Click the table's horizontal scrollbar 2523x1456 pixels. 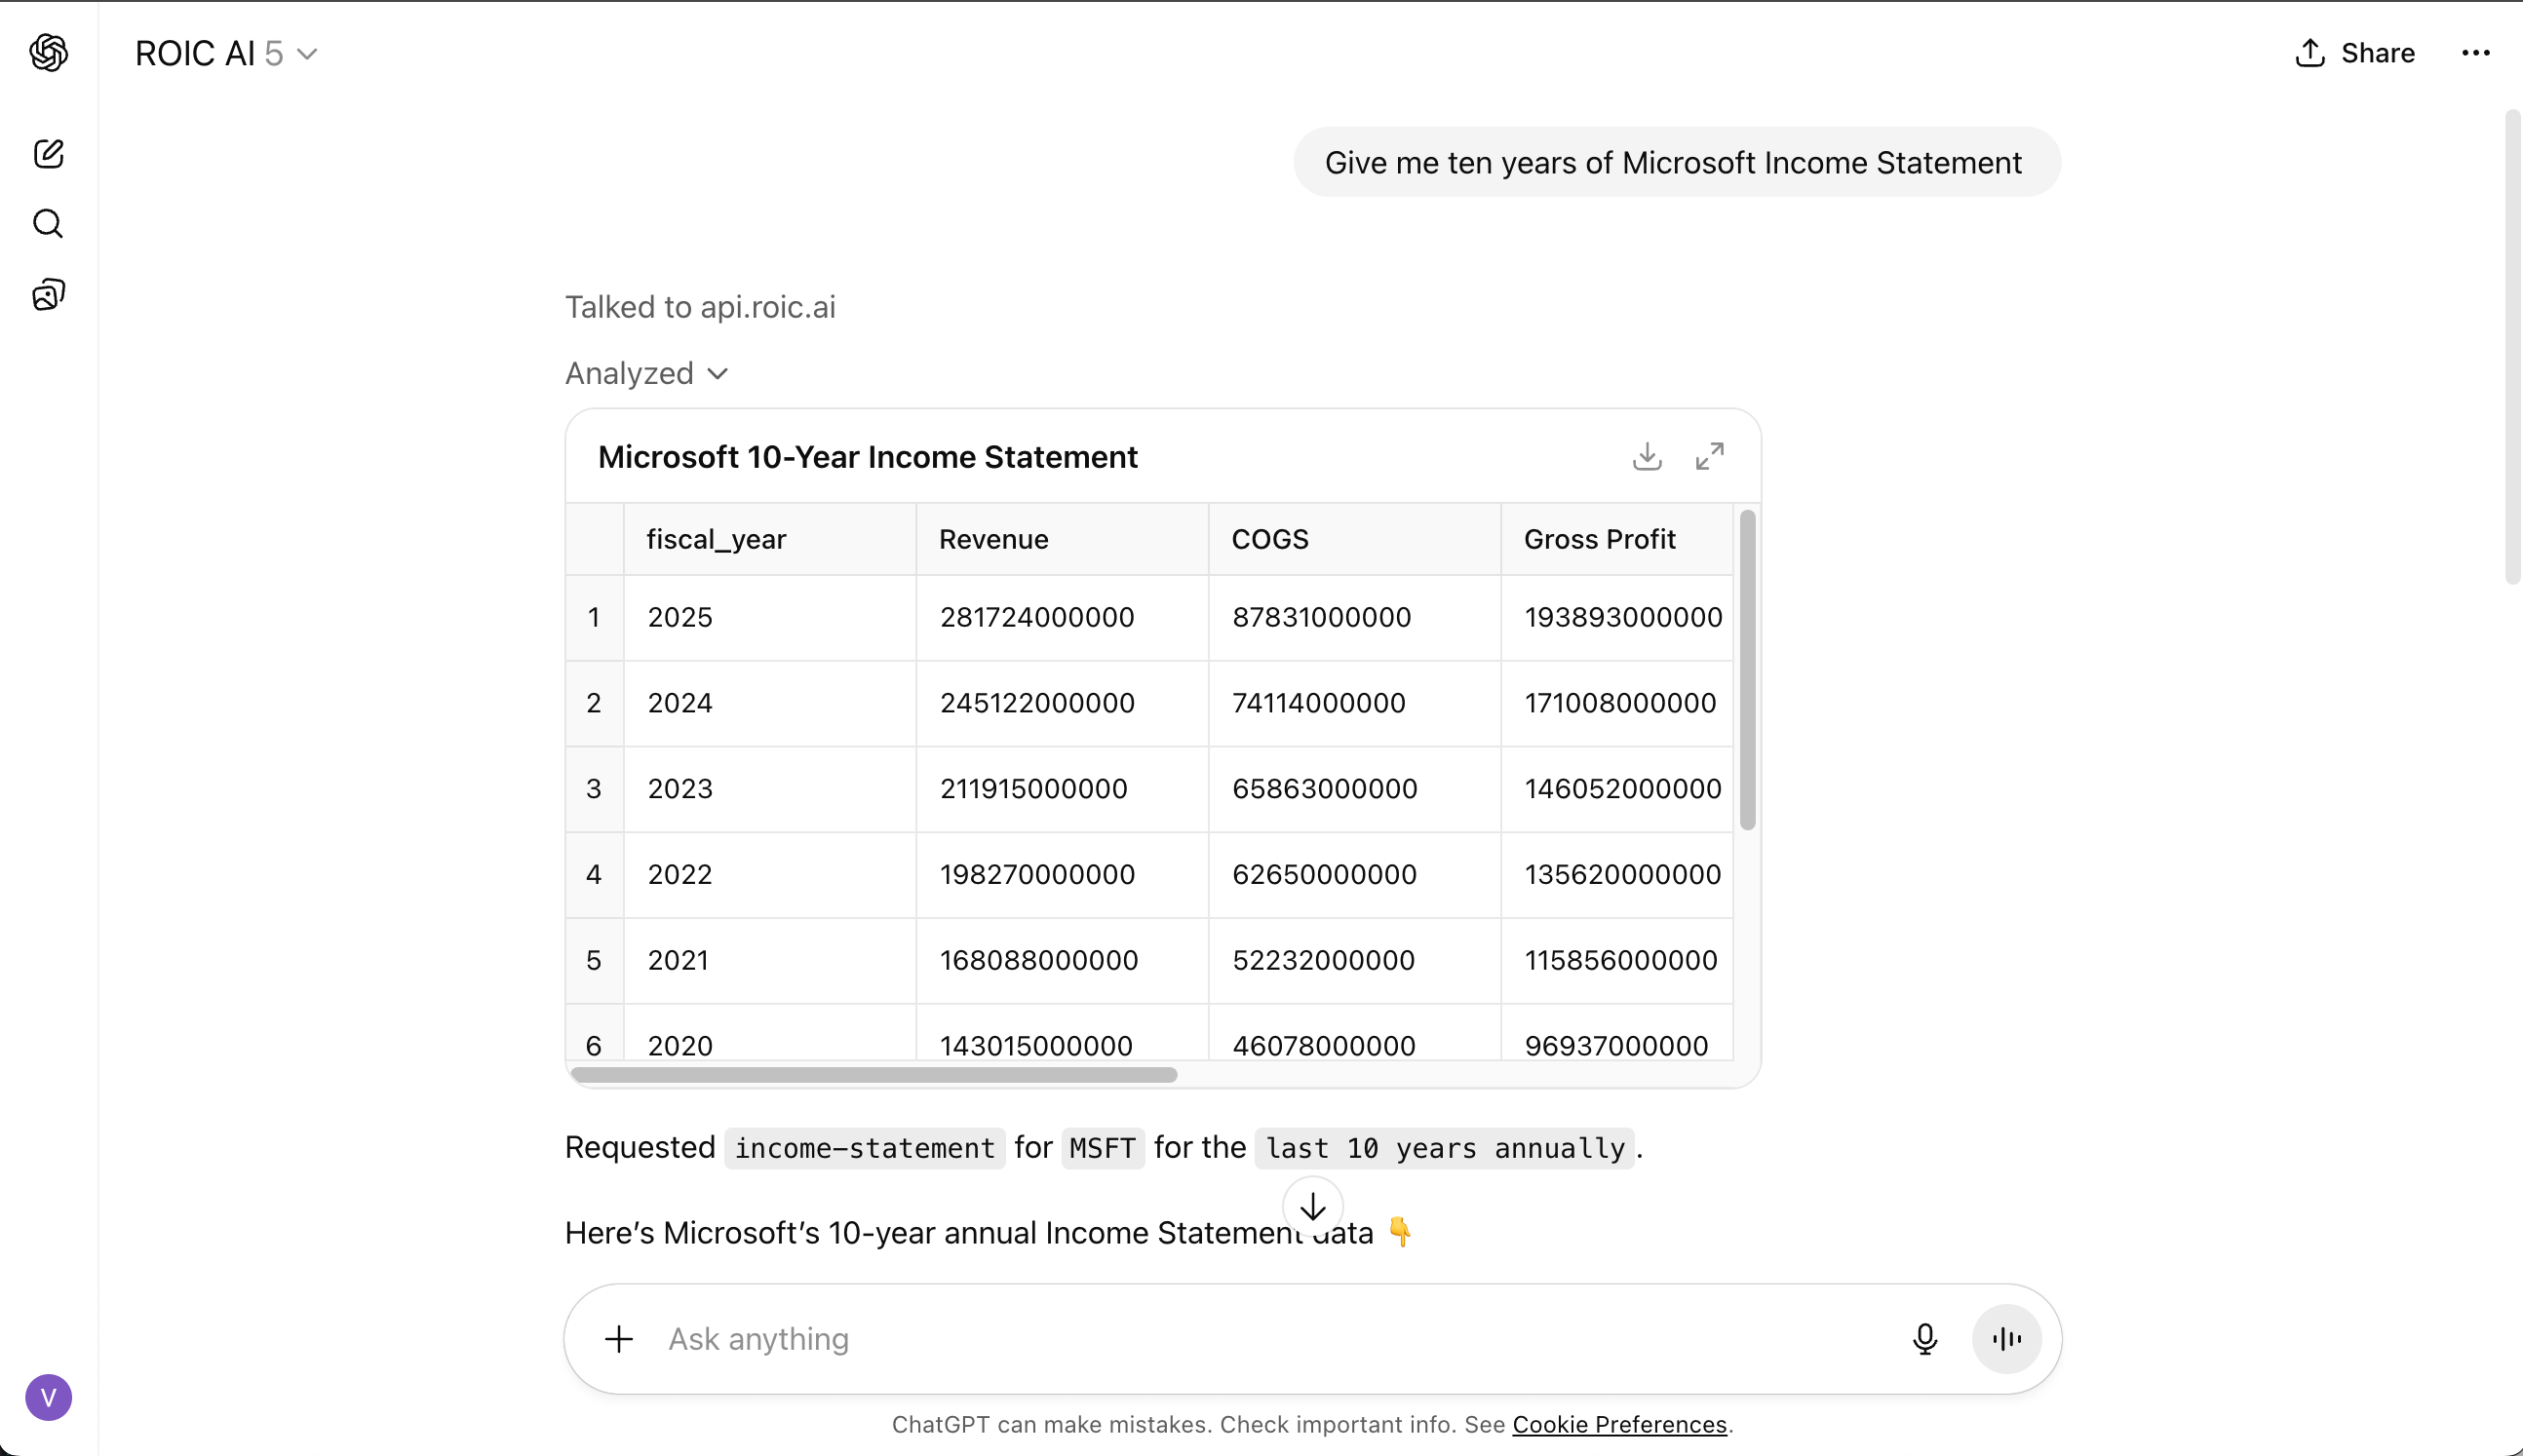[873, 1075]
